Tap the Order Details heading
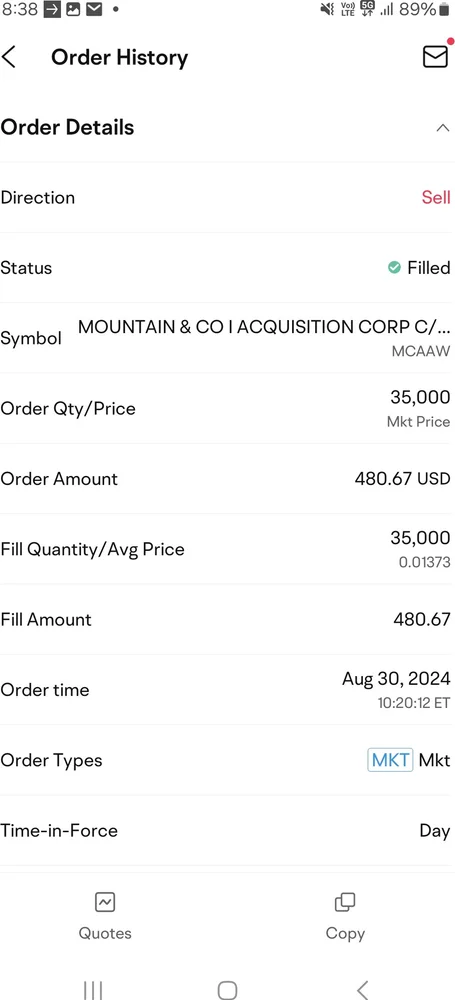 point(67,128)
